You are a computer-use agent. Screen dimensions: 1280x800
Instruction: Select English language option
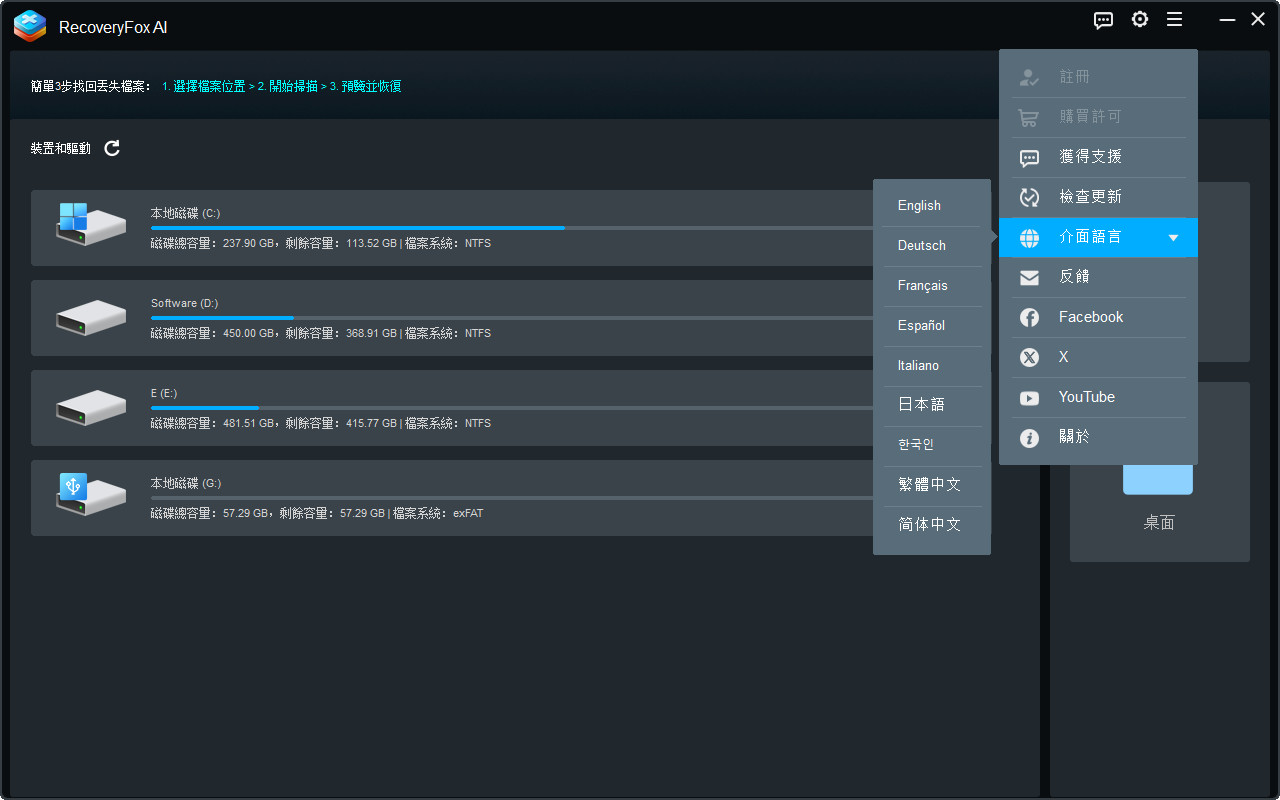pyautogui.click(x=919, y=205)
